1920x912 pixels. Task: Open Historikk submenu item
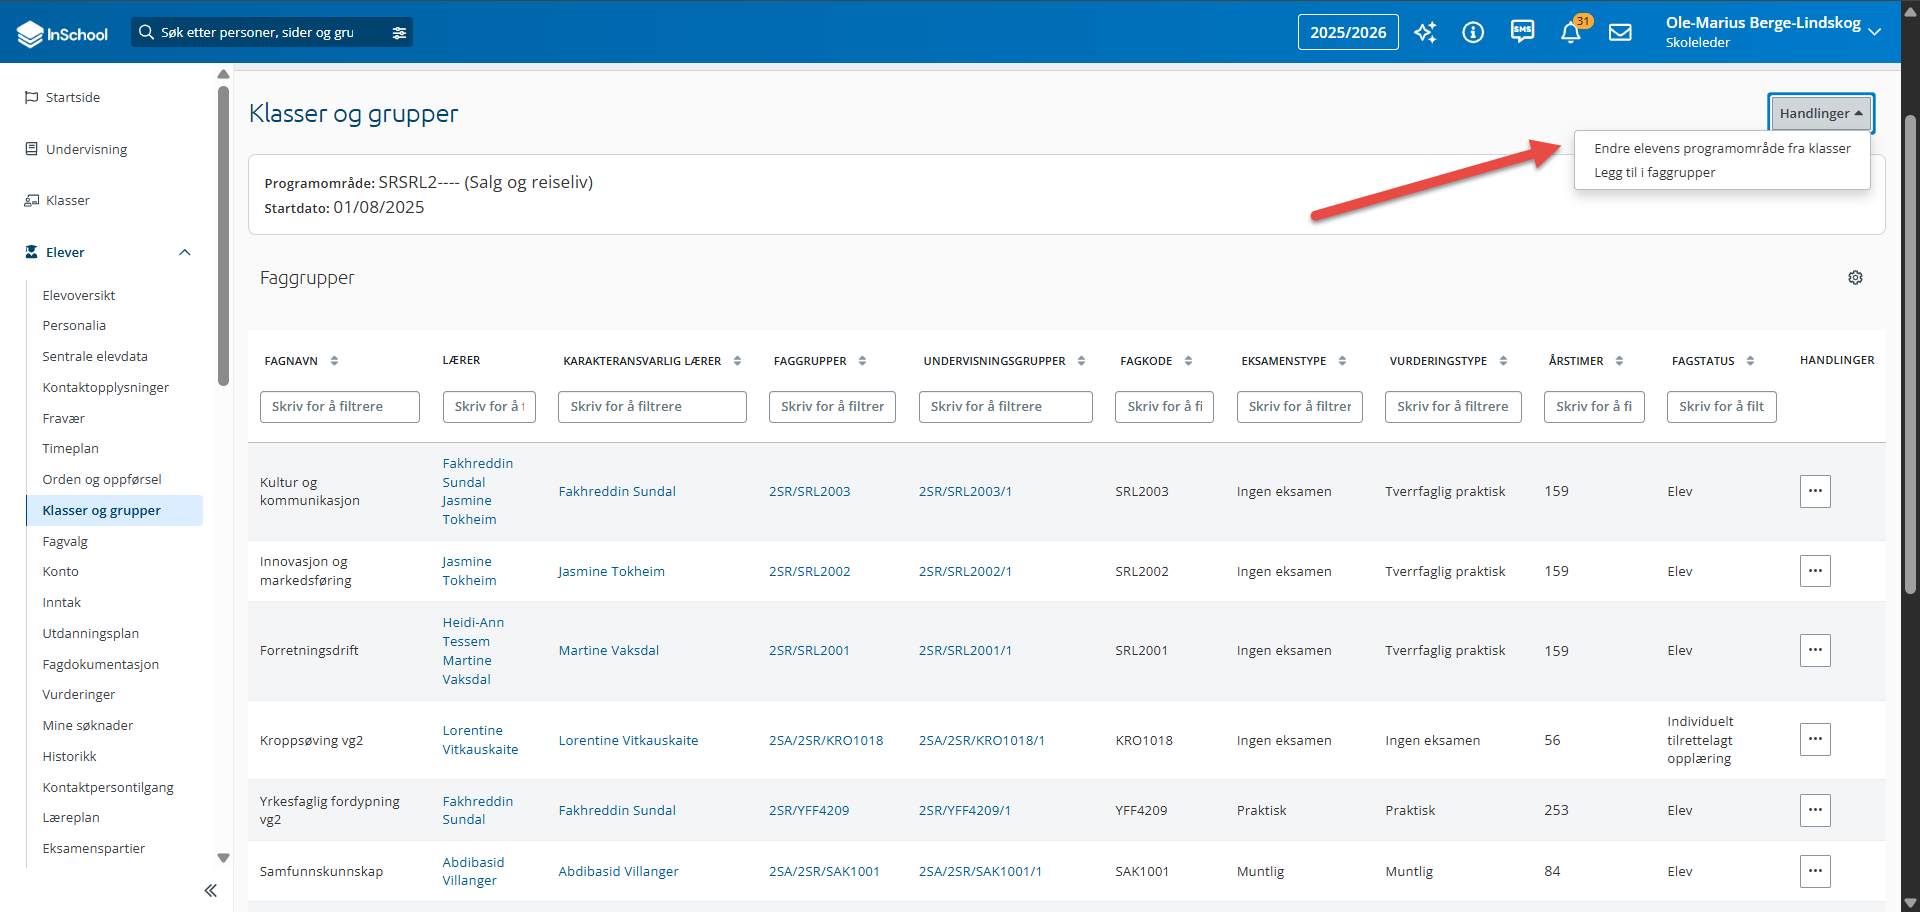point(69,756)
